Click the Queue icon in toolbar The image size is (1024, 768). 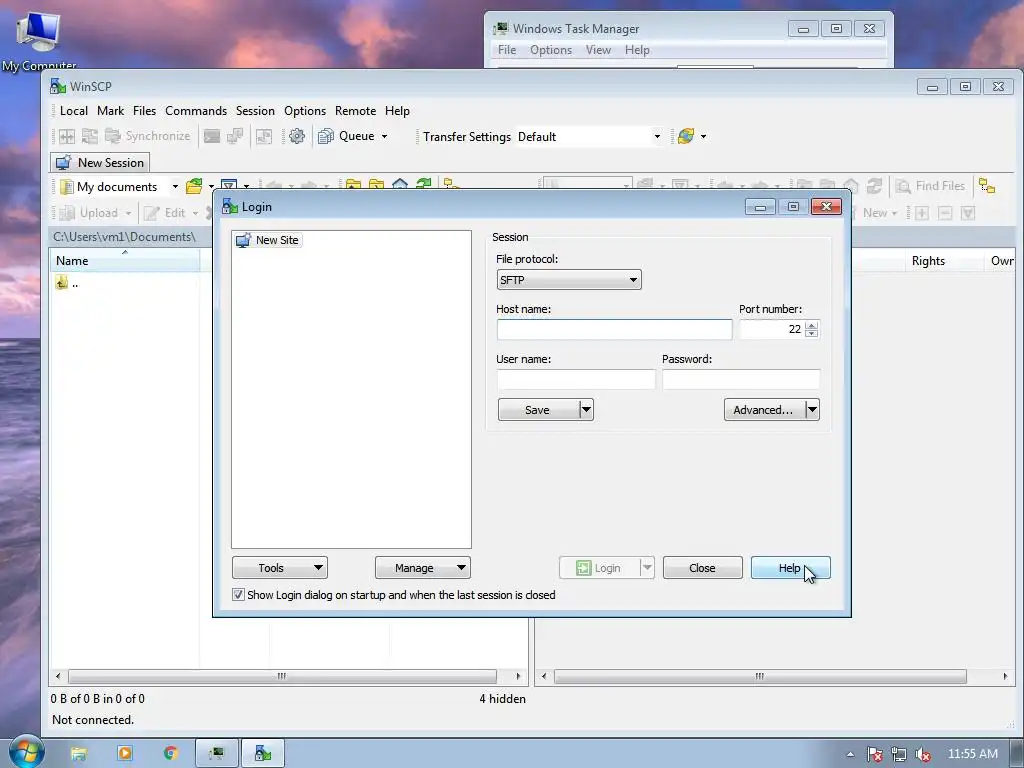click(x=326, y=136)
